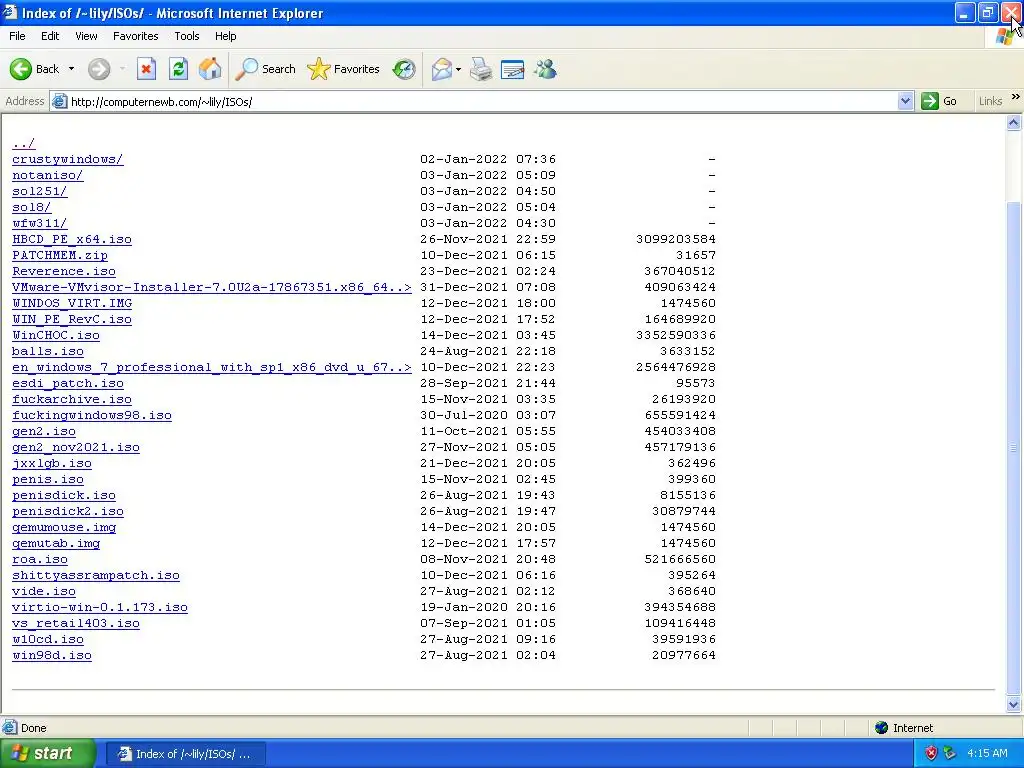Download esdi_patch.iso
The image size is (1024, 768).
pyautogui.click(x=67, y=383)
